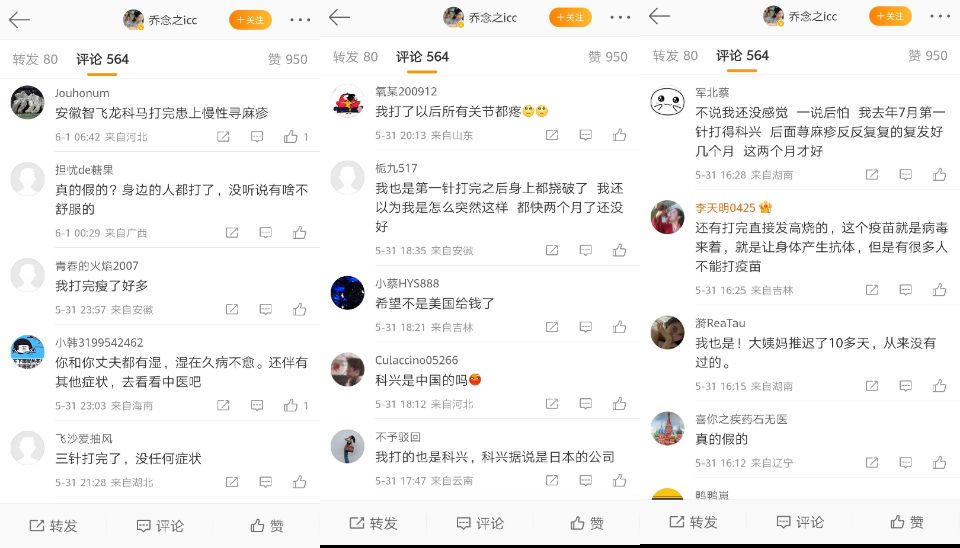The height and width of the screenshot is (548, 960).
Task: Open 赞 950 tab in right panel
Action: pyautogui.click(x=928, y=56)
